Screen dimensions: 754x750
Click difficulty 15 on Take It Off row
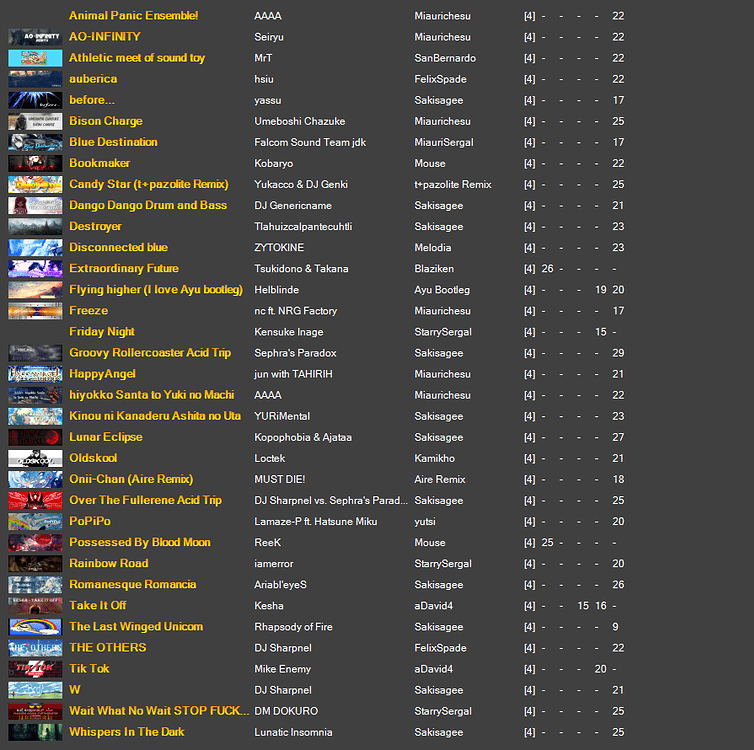(x=583, y=606)
